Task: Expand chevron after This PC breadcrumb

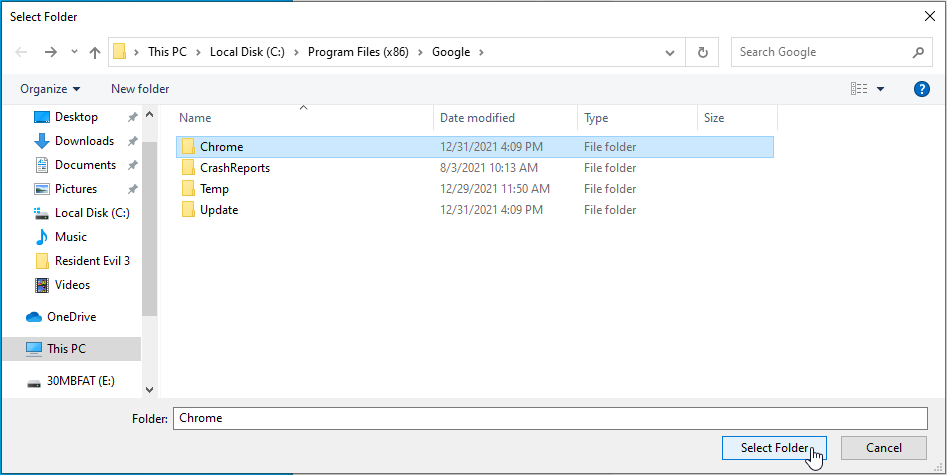Action: pos(199,52)
